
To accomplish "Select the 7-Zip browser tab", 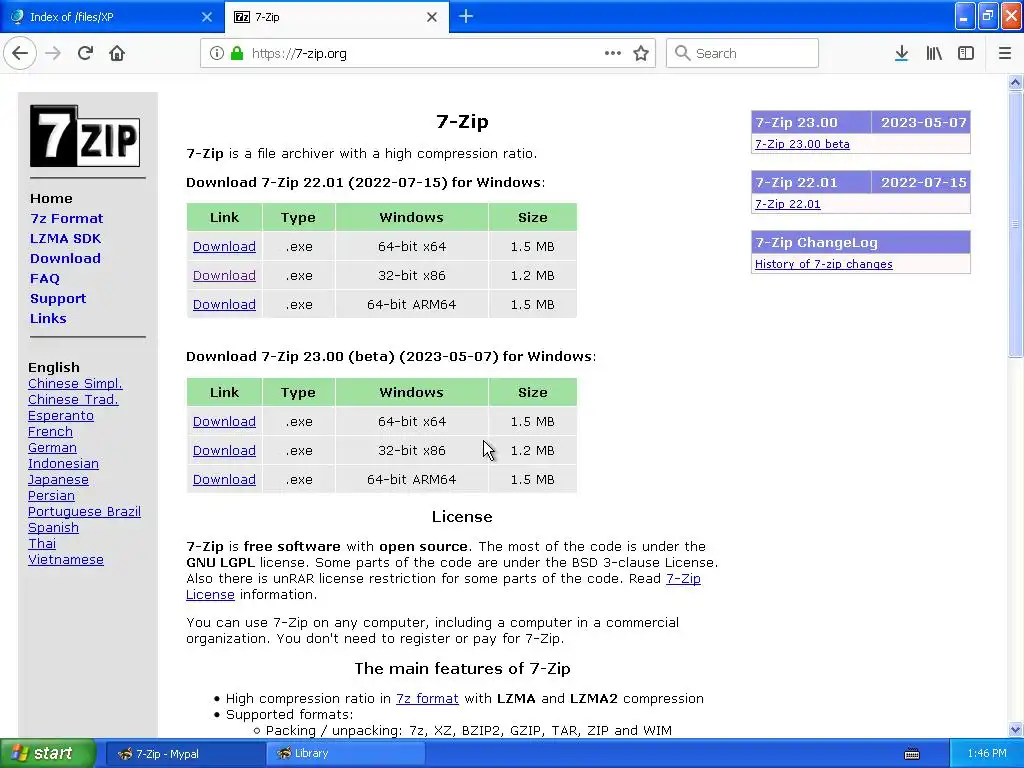I will pyautogui.click(x=336, y=17).
